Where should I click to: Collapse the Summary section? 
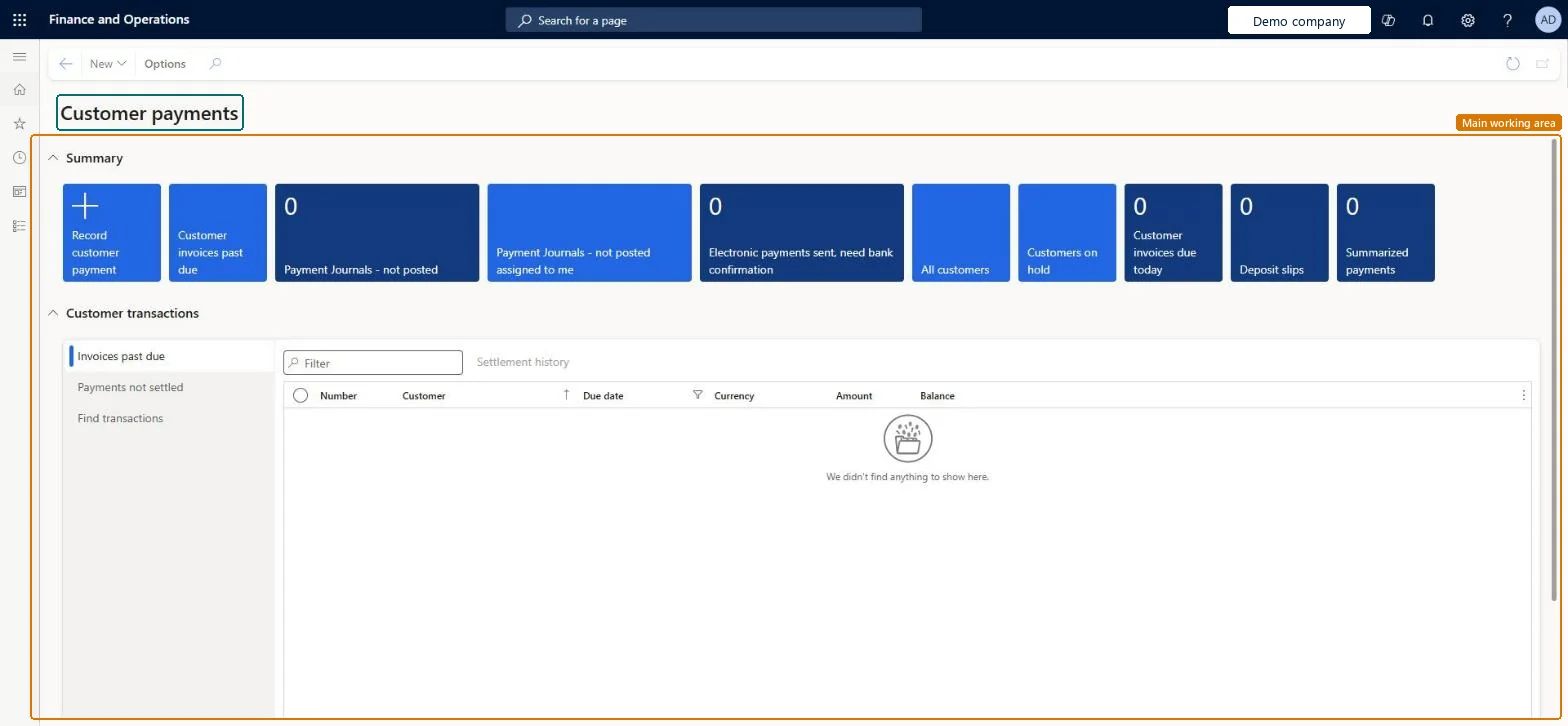point(53,158)
